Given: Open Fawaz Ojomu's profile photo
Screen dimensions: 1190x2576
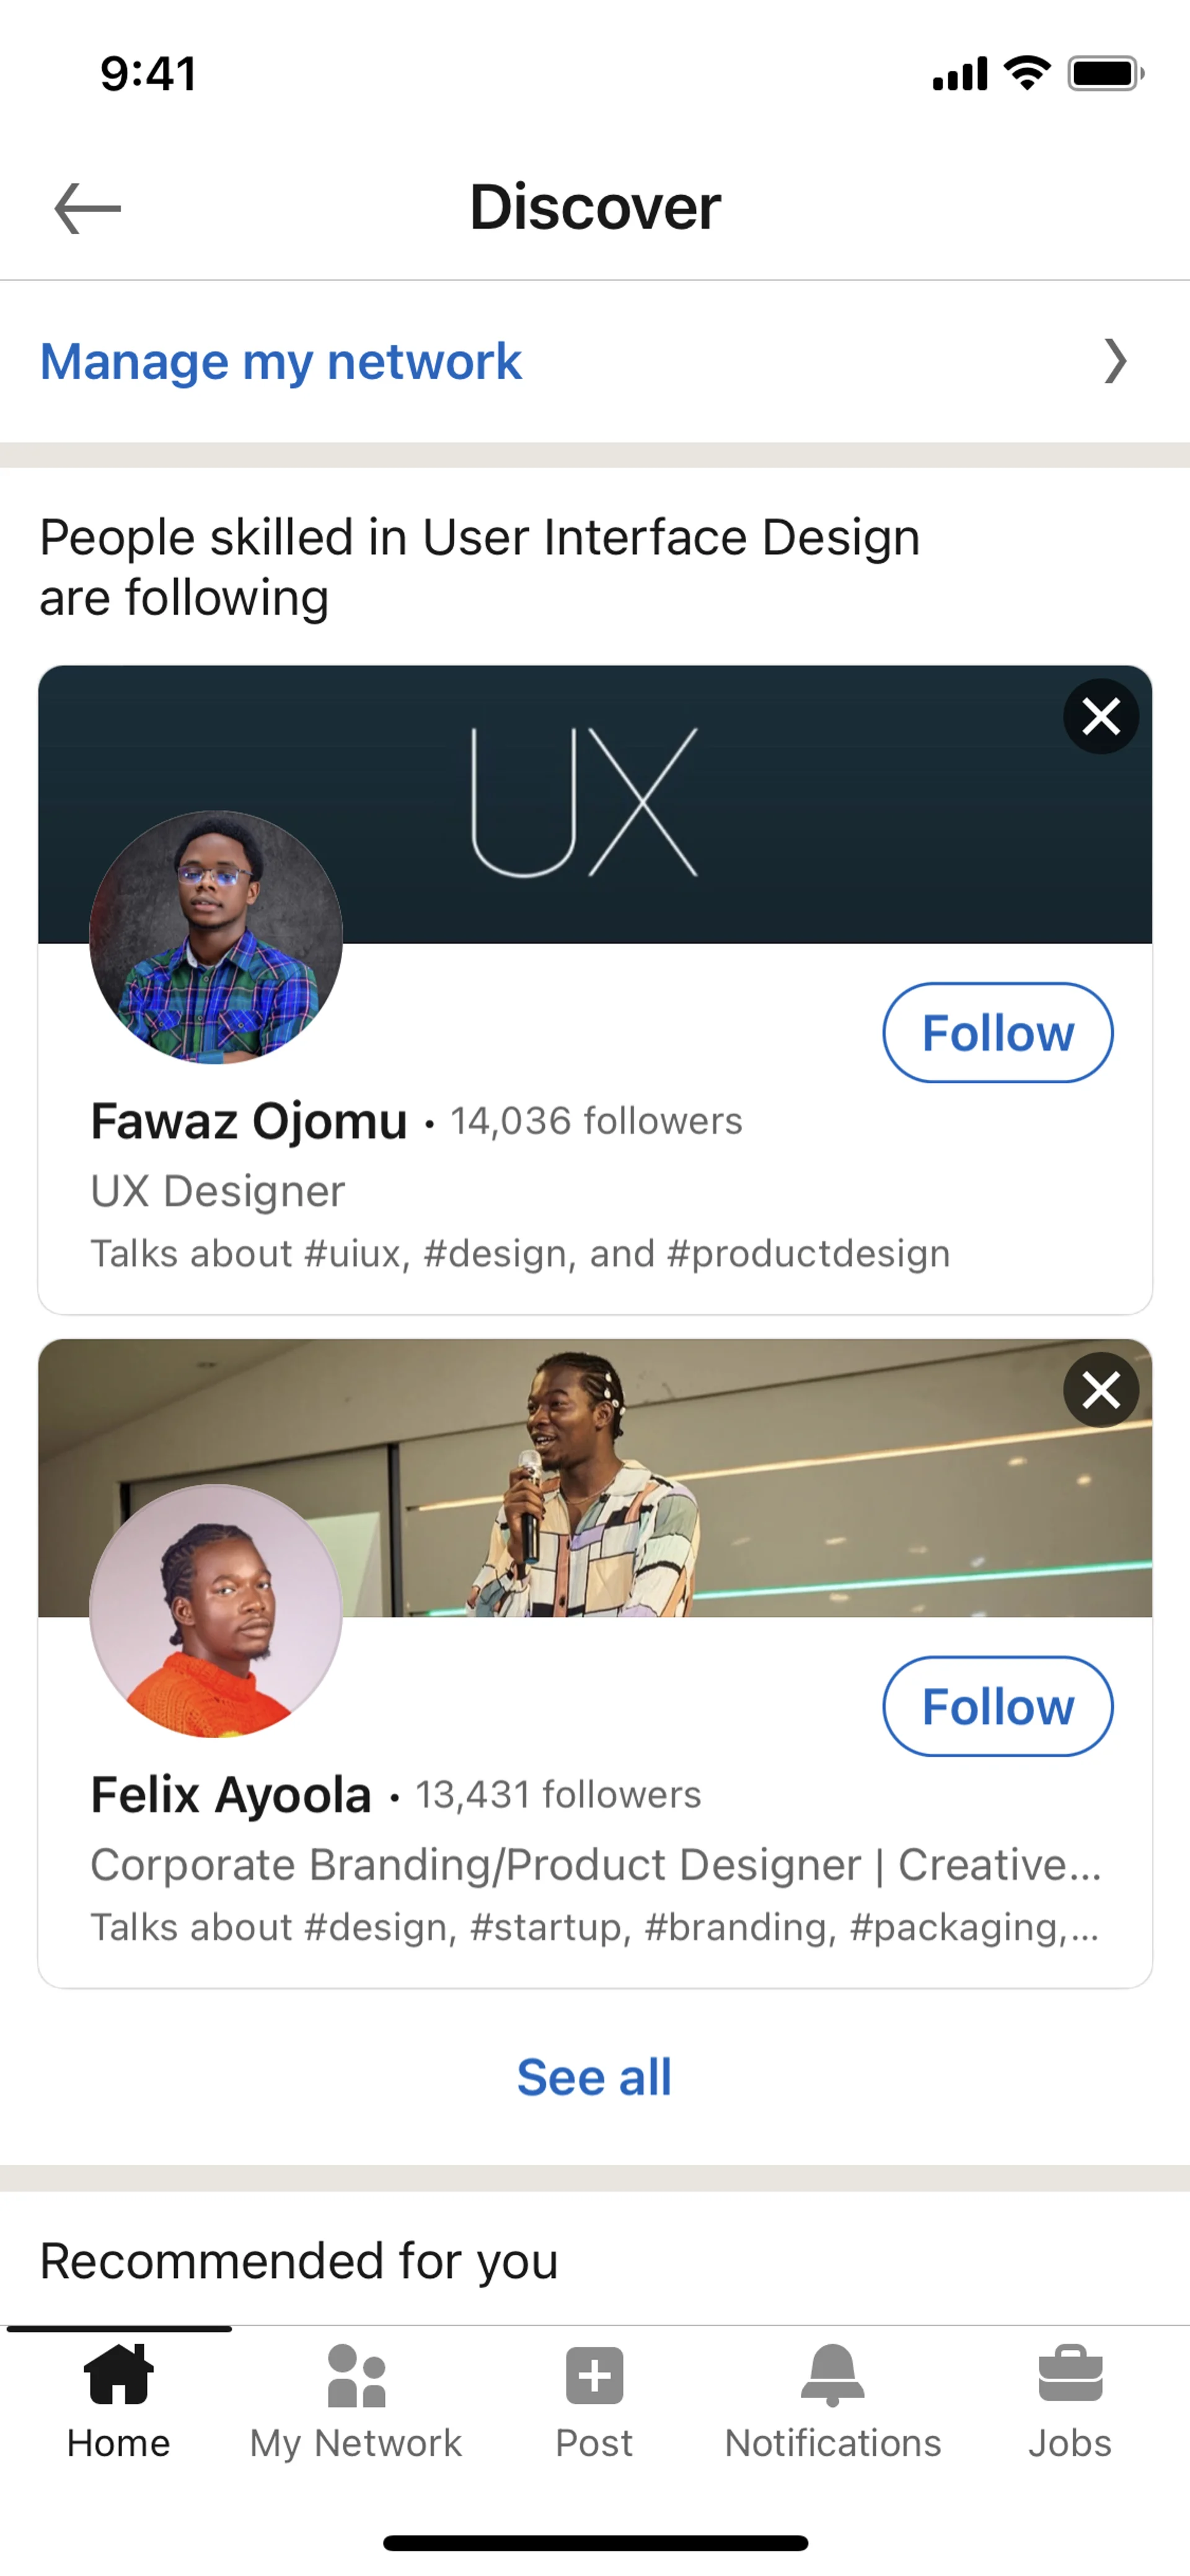Looking at the screenshot, I should point(216,937).
